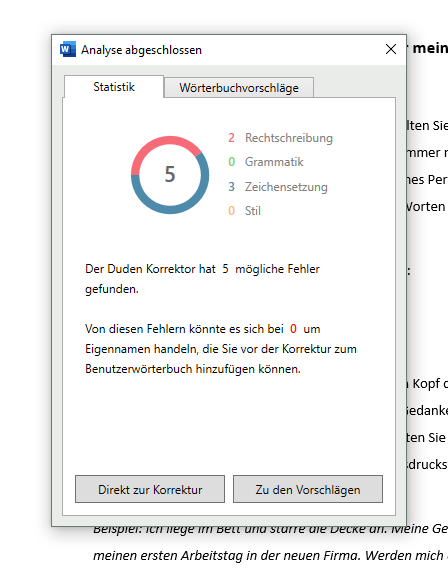Click the Zu den Vorschlägen button
This screenshot has height=574, width=448.
click(x=308, y=489)
